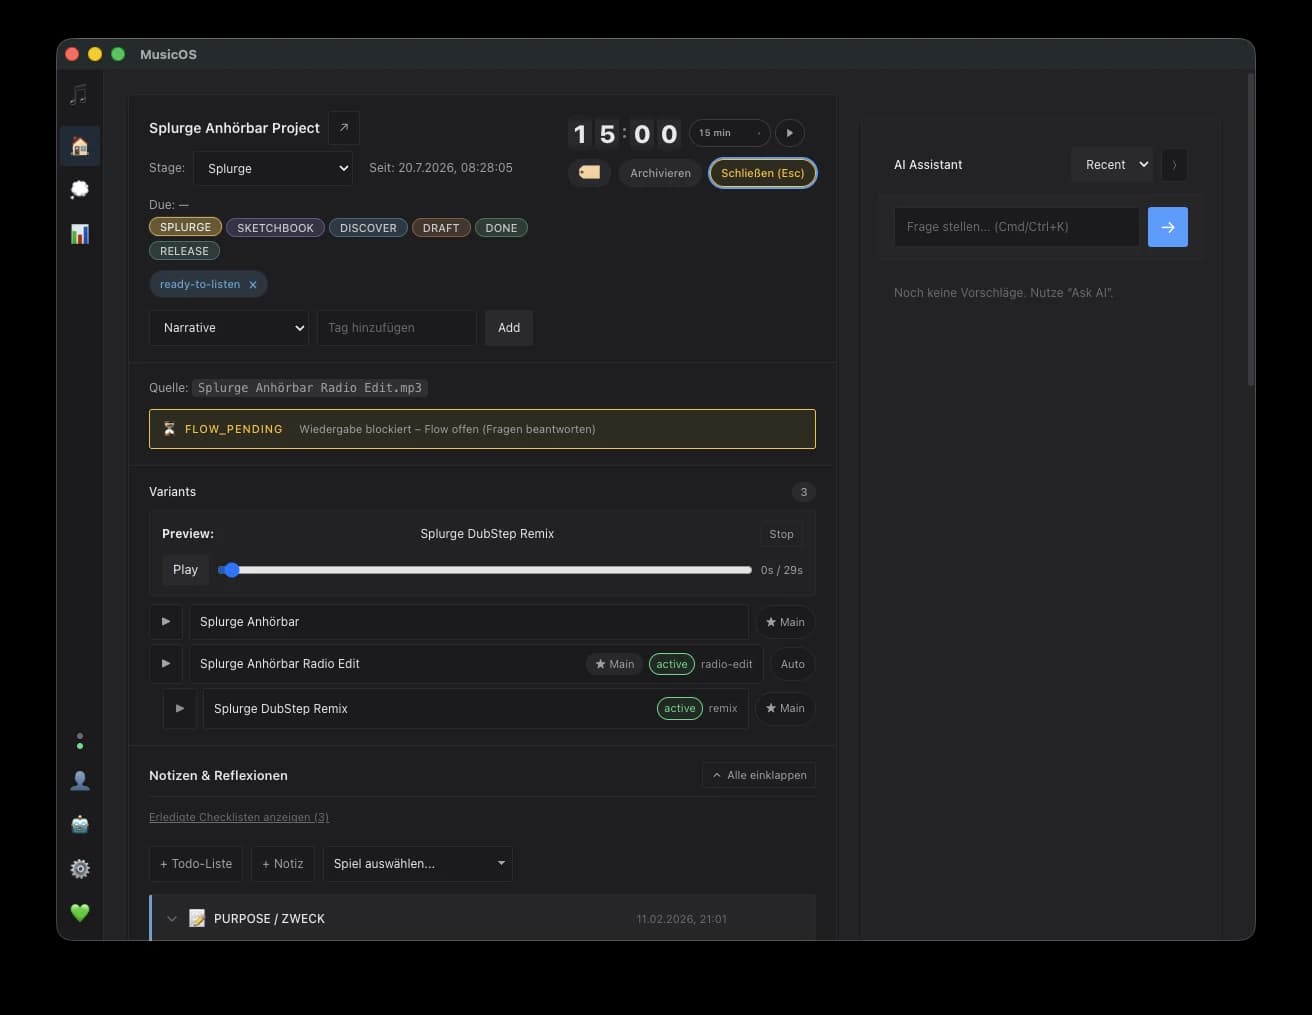Click the Schließen (Esc) button
The image size is (1312, 1015).
point(763,173)
